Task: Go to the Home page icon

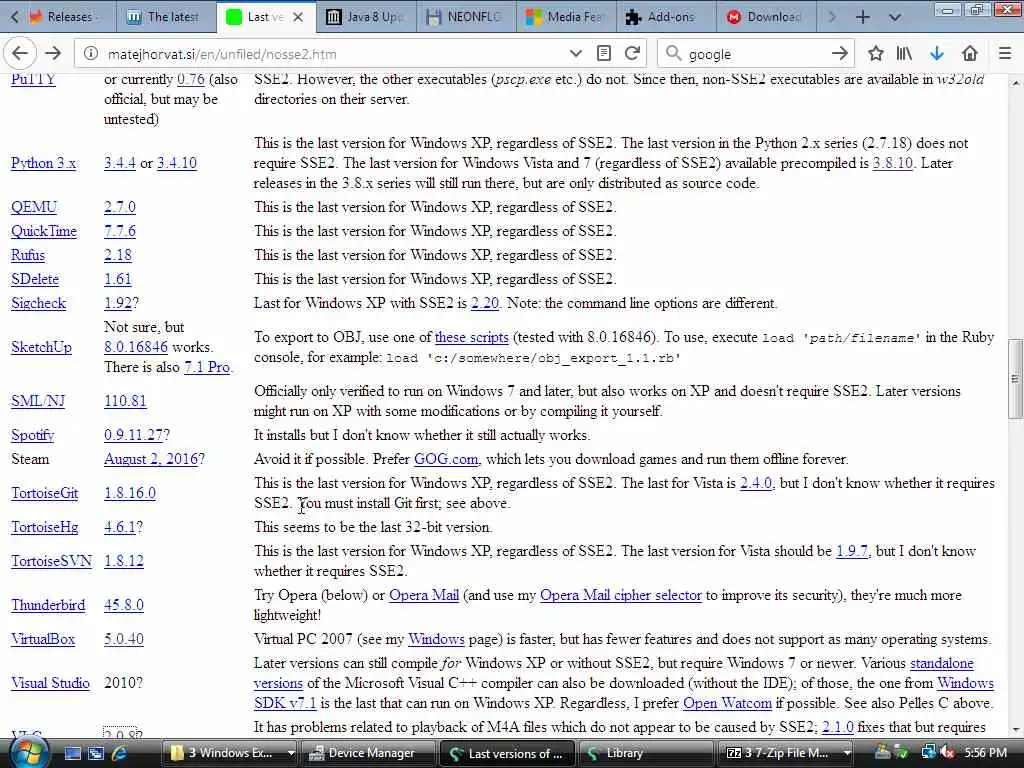Action: (x=970, y=54)
